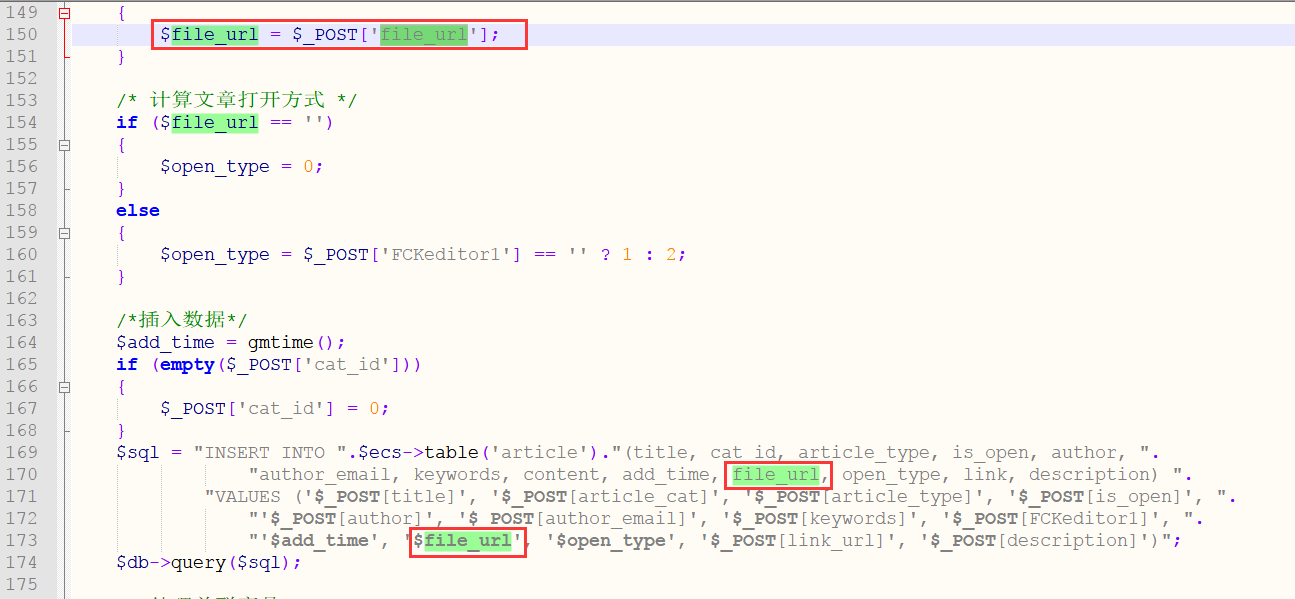The height and width of the screenshot is (599, 1295).
Task: Click the 'FCKeditor1' string on line 160
Action: click(x=446, y=254)
